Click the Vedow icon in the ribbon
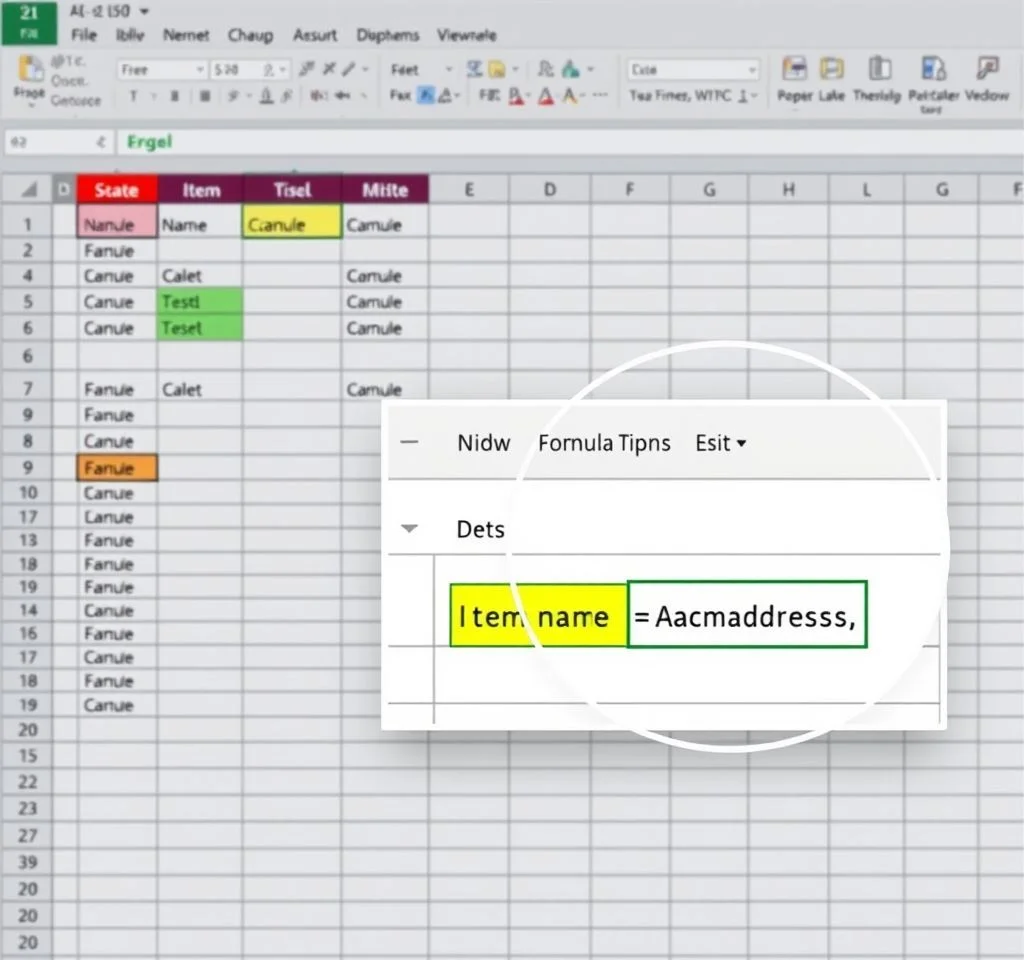Viewport: 1024px width, 960px height. (987, 69)
